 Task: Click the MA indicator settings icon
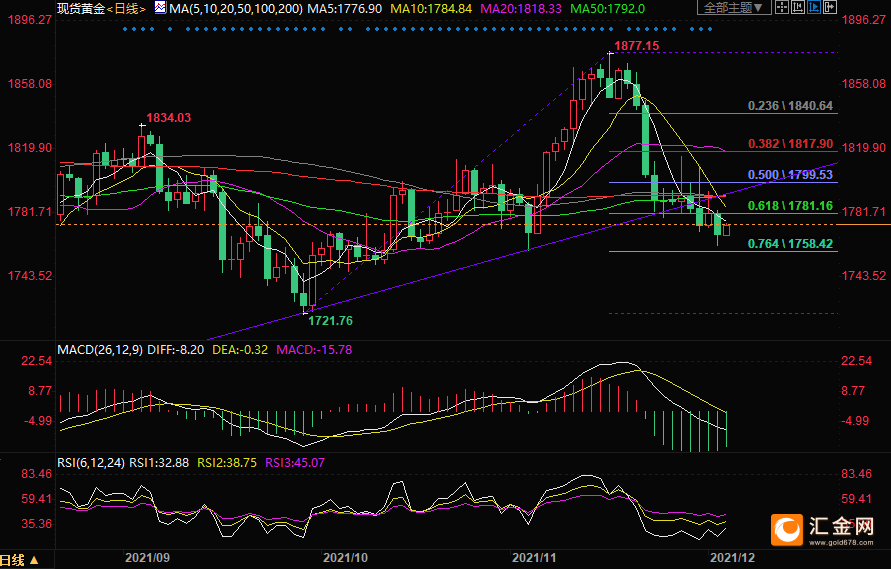(x=159, y=8)
